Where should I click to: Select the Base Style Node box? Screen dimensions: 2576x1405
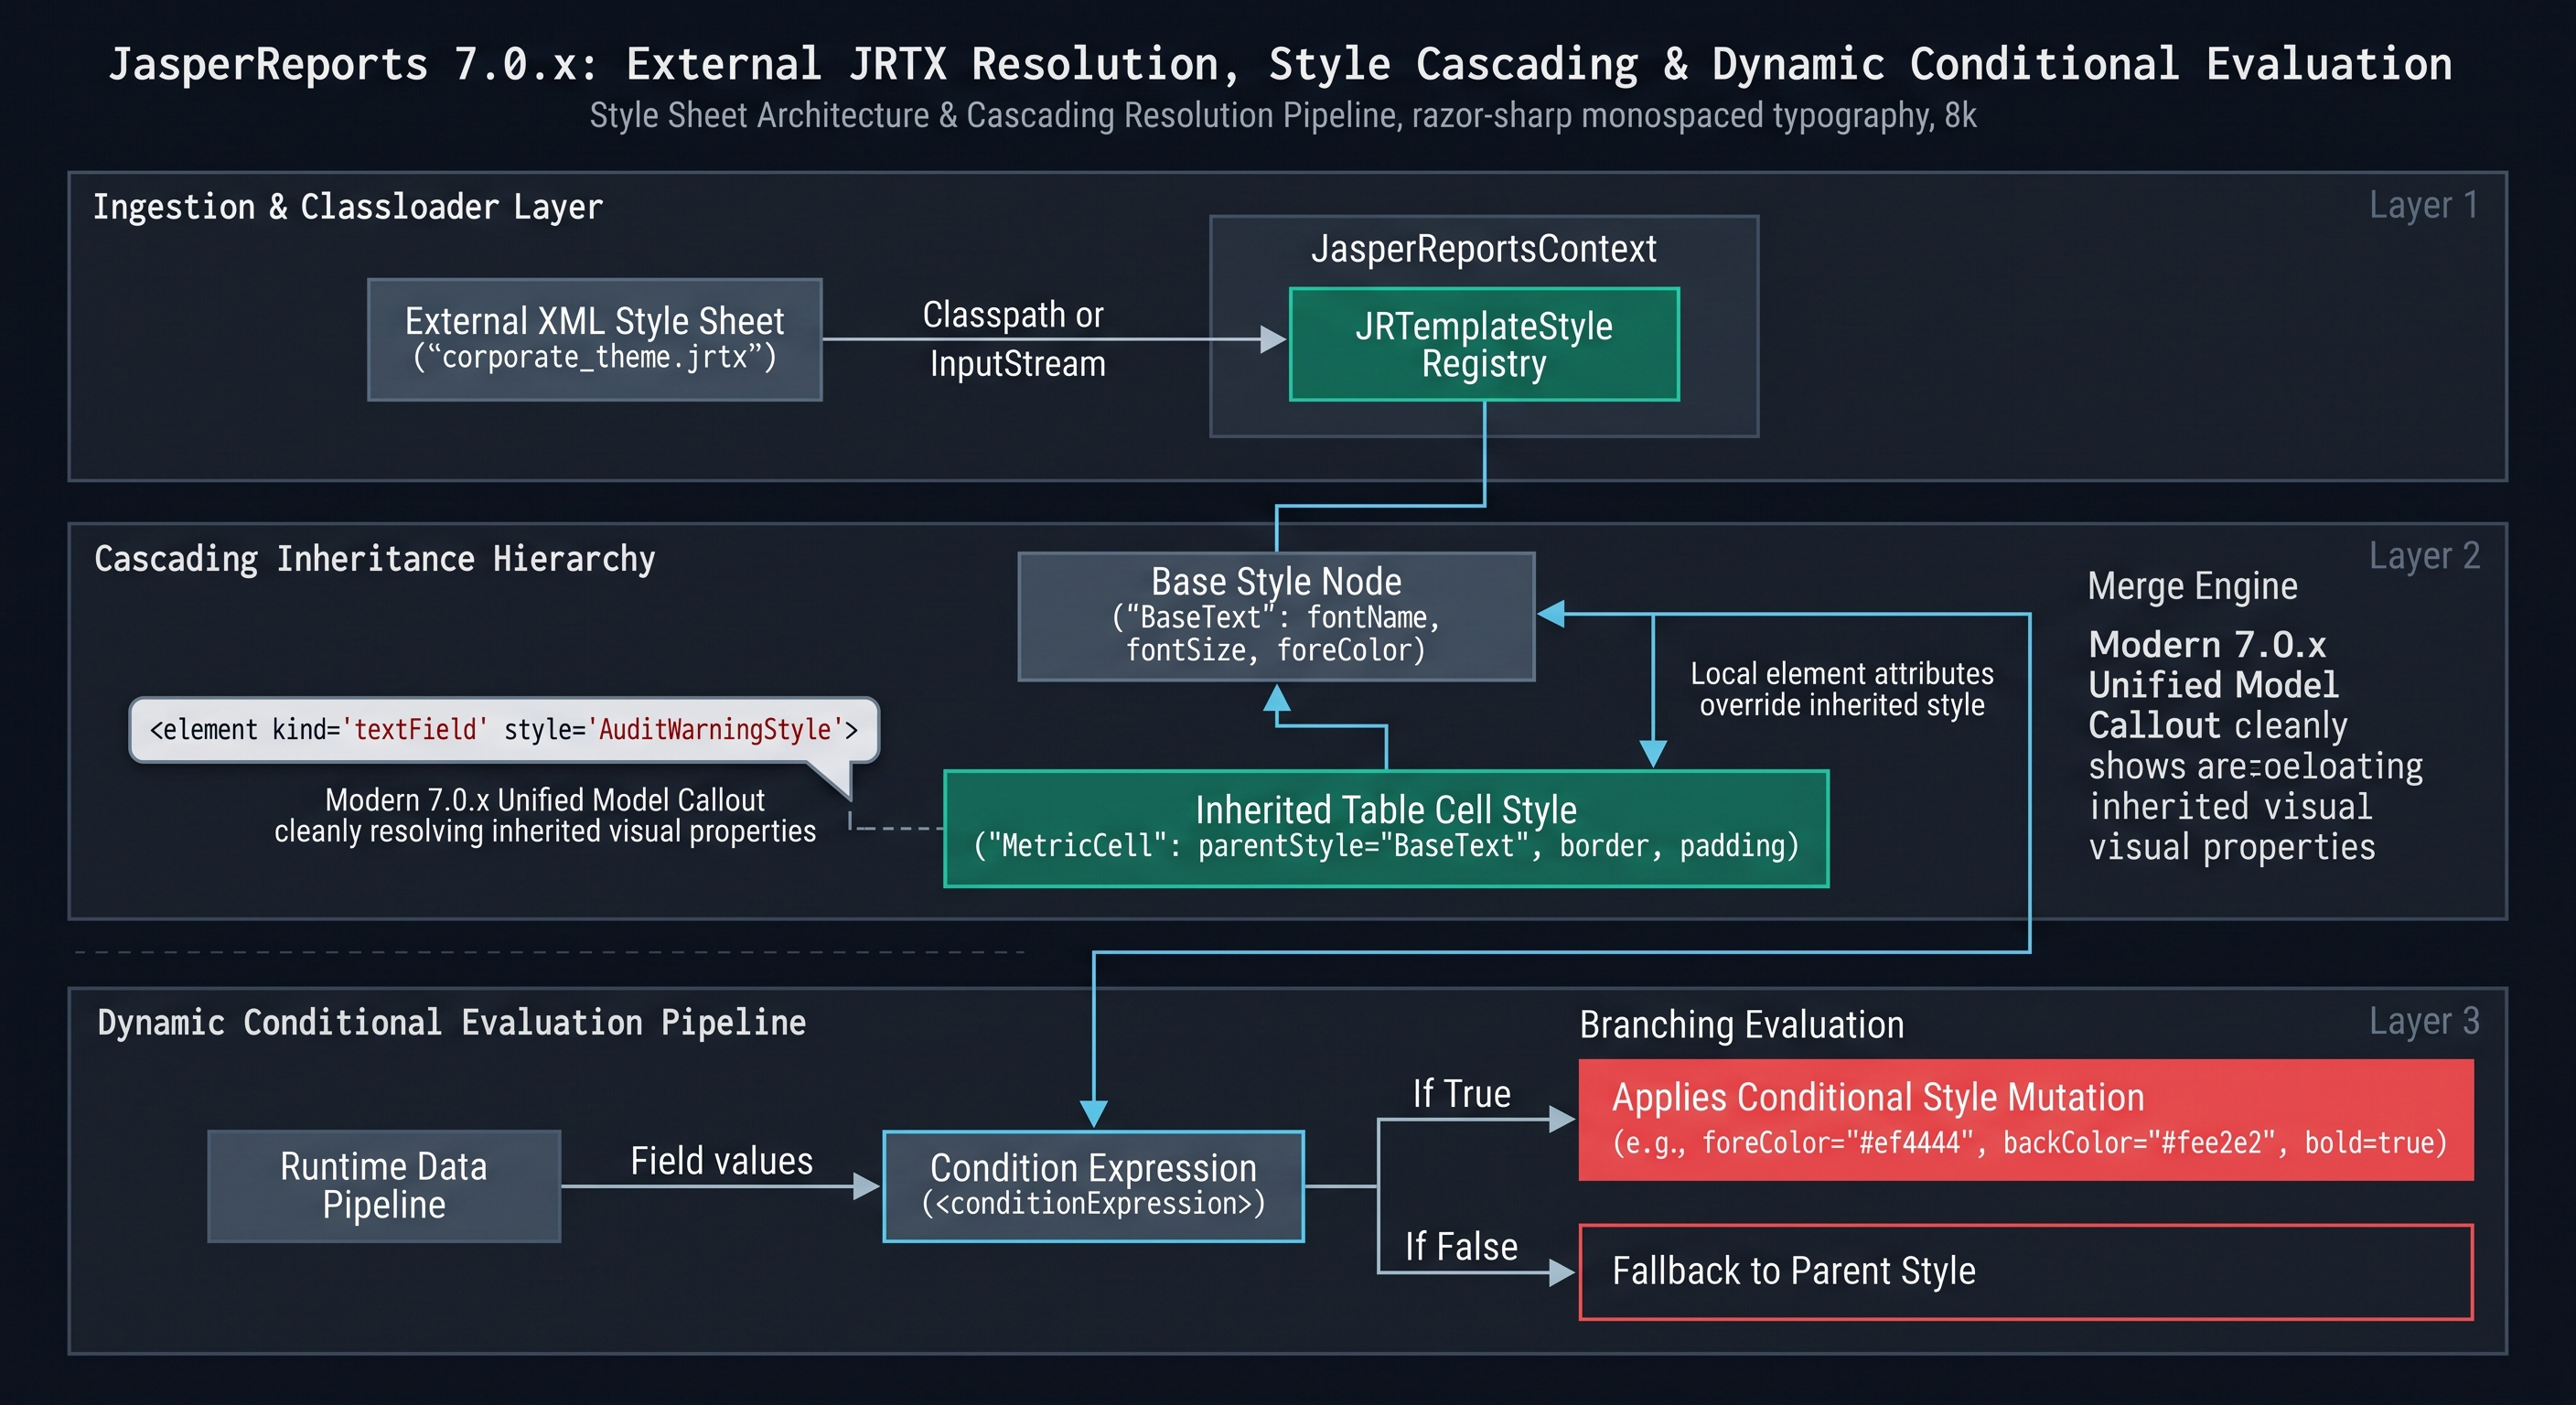pyautogui.click(x=1276, y=617)
